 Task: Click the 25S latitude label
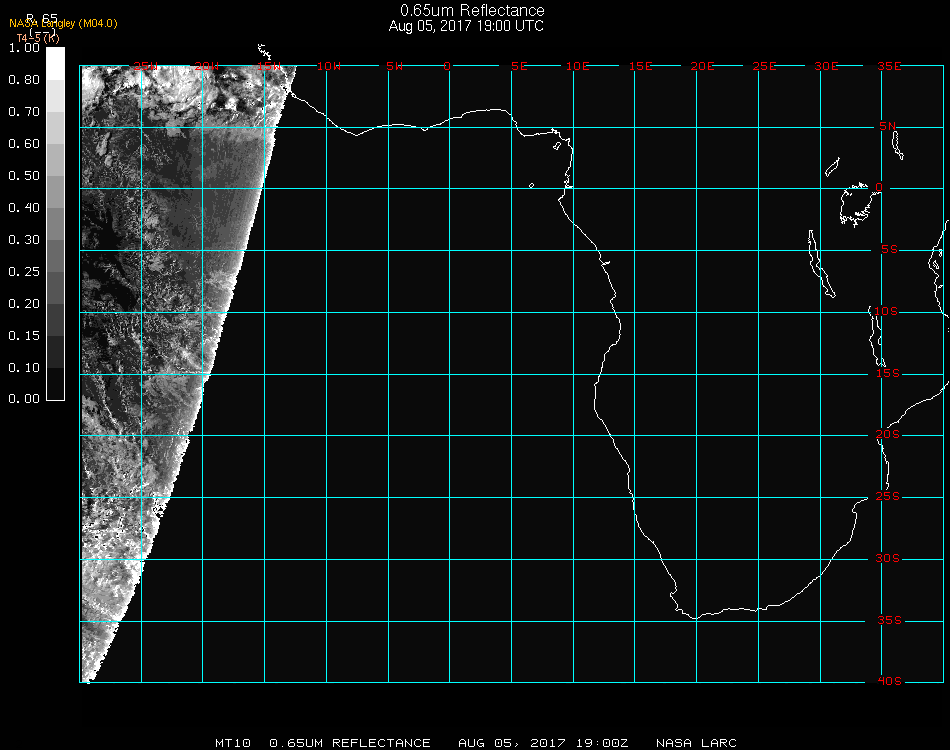point(887,497)
